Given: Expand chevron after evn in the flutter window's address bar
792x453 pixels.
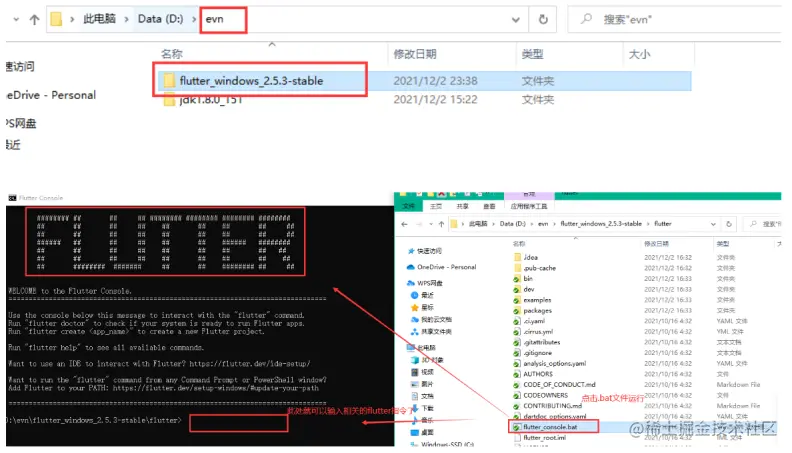Looking at the screenshot, I should [554, 224].
